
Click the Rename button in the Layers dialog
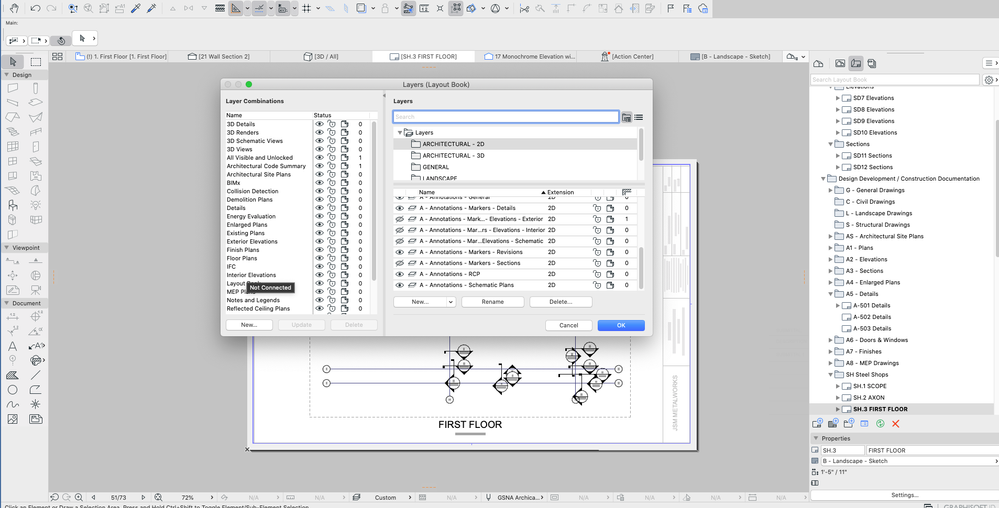[x=493, y=301]
